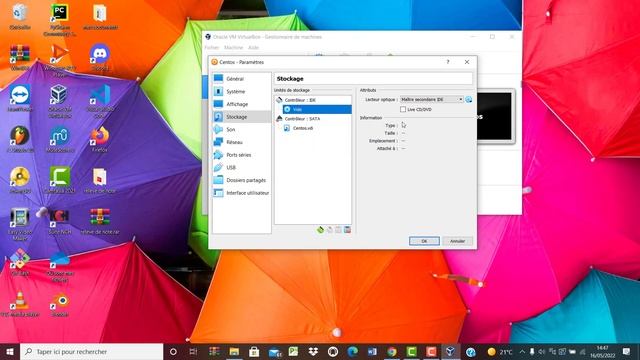This screenshot has width=640, height=360.
Task: Open the notification center icon
Action: coord(627,352)
